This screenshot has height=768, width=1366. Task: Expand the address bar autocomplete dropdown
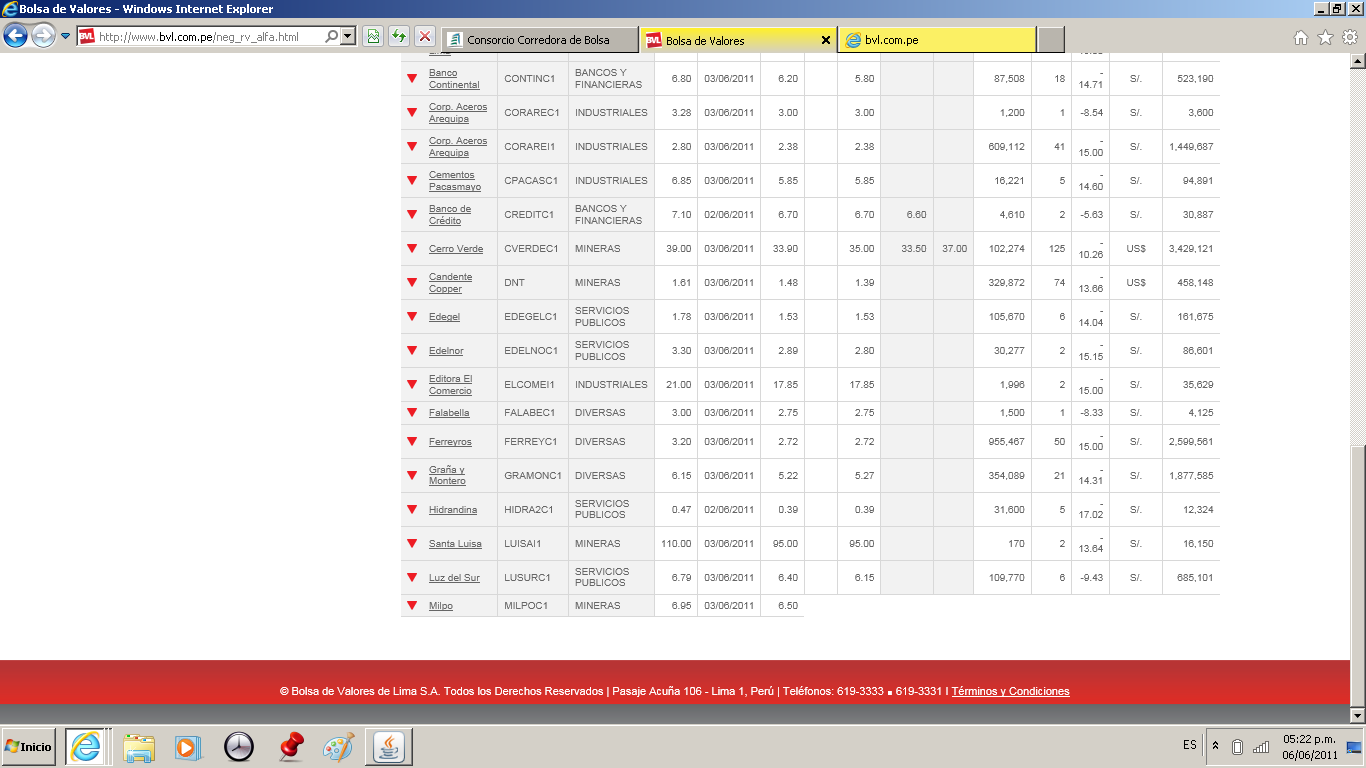348,37
